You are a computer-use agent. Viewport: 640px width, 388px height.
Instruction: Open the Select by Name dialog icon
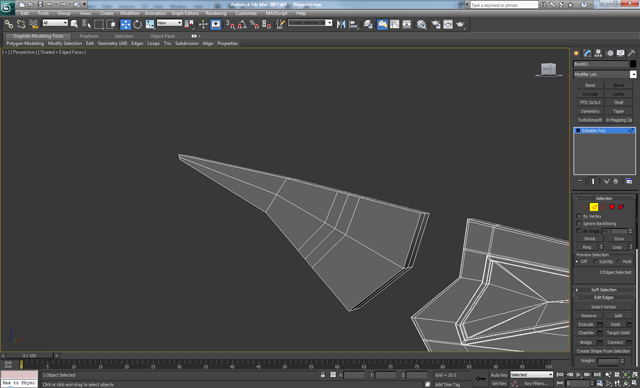86,24
